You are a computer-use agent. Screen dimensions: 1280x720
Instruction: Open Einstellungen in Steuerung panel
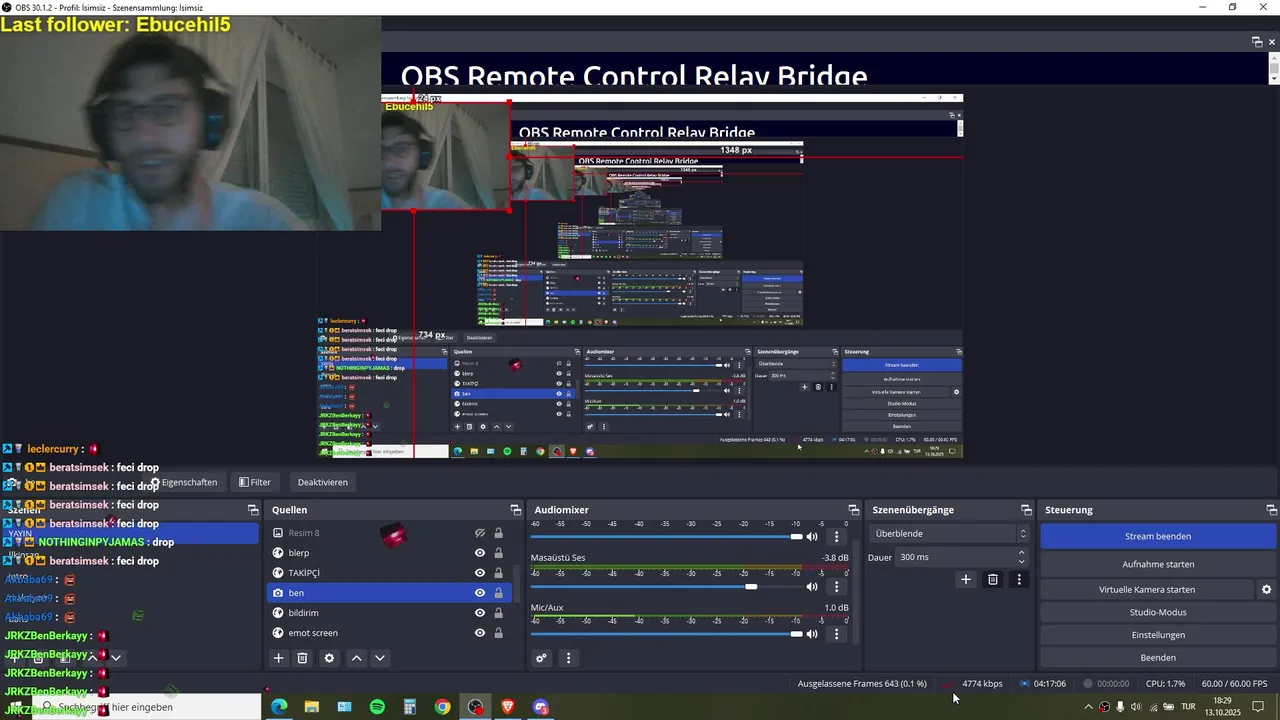[1158, 635]
